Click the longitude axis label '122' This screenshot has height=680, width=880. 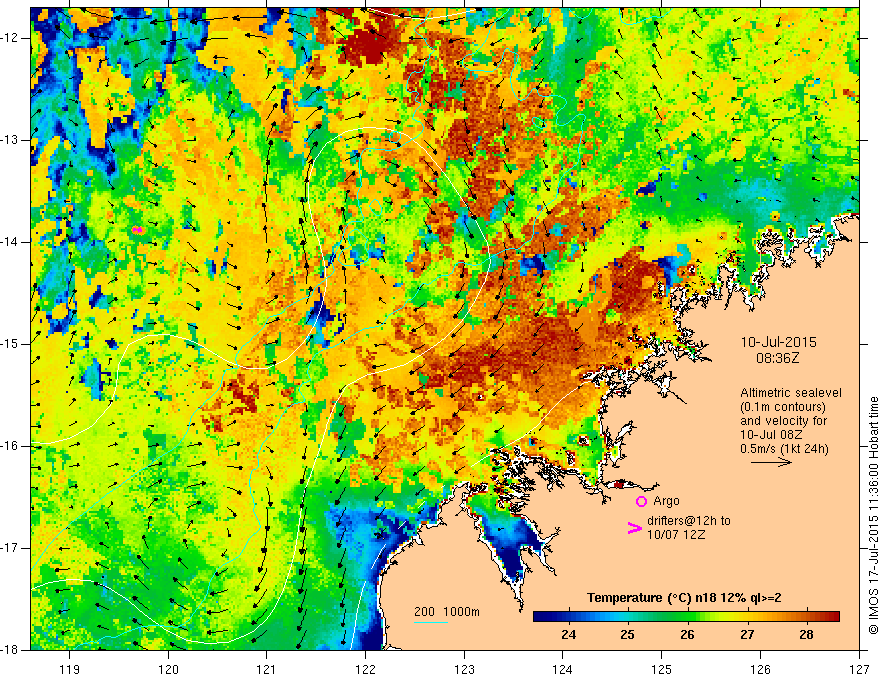coord(365,669)
